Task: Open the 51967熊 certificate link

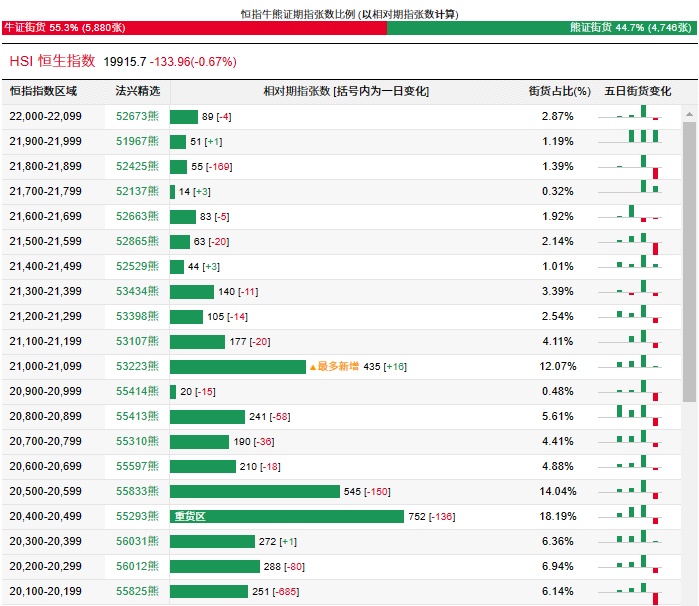Action: point(137,142)
